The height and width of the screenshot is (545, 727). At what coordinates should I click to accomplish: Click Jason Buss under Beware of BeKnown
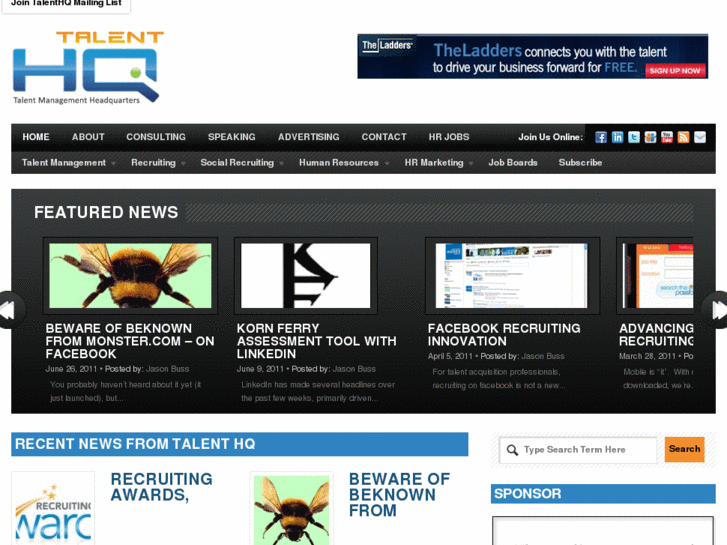coord(167,369)
